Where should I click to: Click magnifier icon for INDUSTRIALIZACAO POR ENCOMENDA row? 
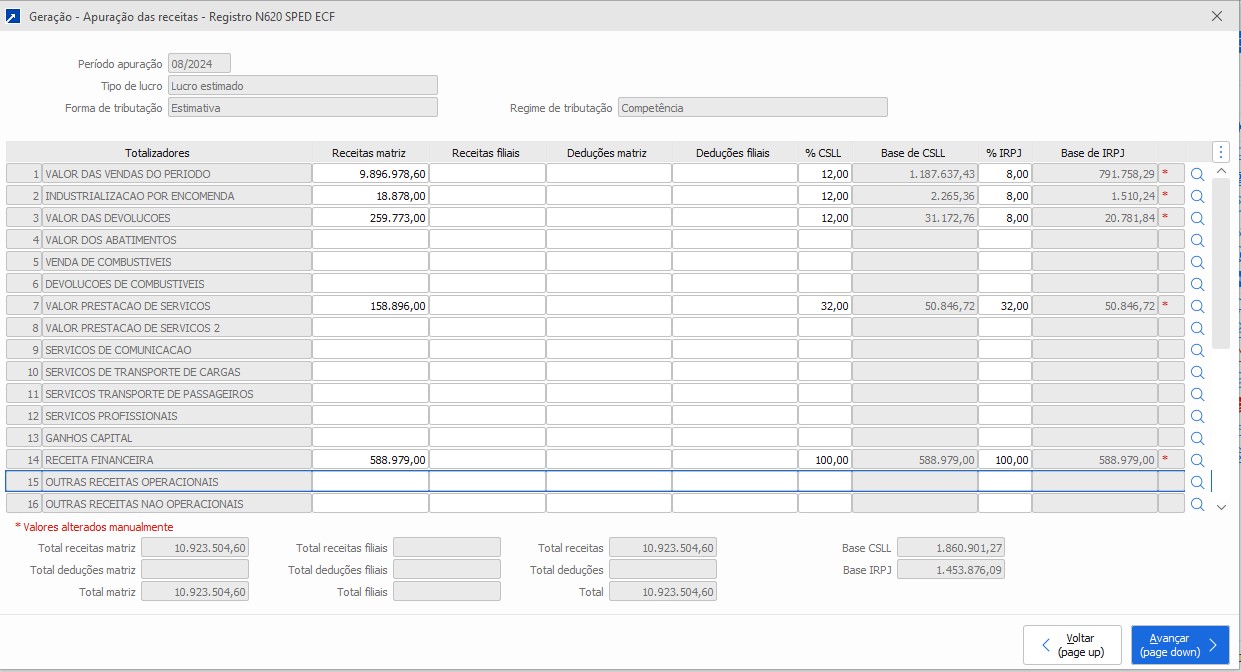click(x=1197, y=196)
